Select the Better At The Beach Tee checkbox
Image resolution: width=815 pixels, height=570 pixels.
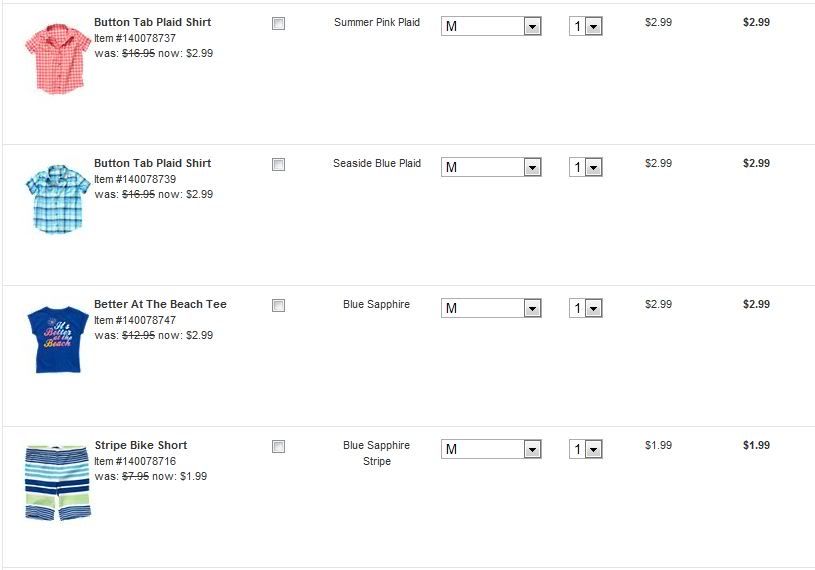(x=278, y=305)
